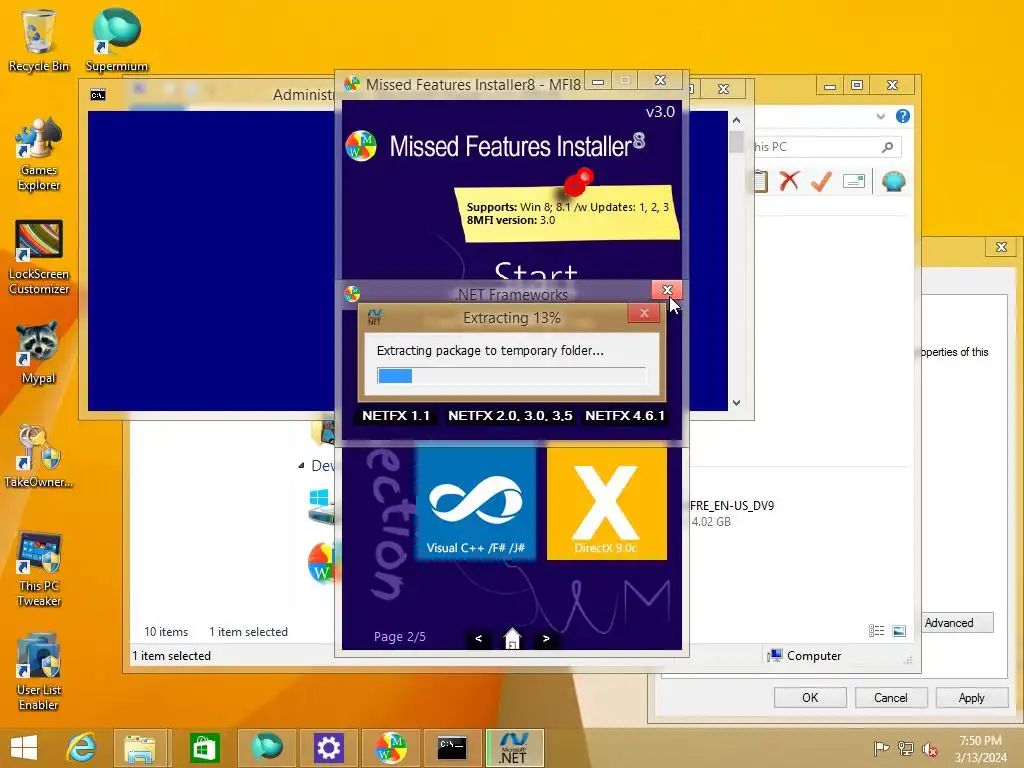Click the red delete X toolbar icon
The height and width of the screenshot is (768, 1024).
point(790,181)
